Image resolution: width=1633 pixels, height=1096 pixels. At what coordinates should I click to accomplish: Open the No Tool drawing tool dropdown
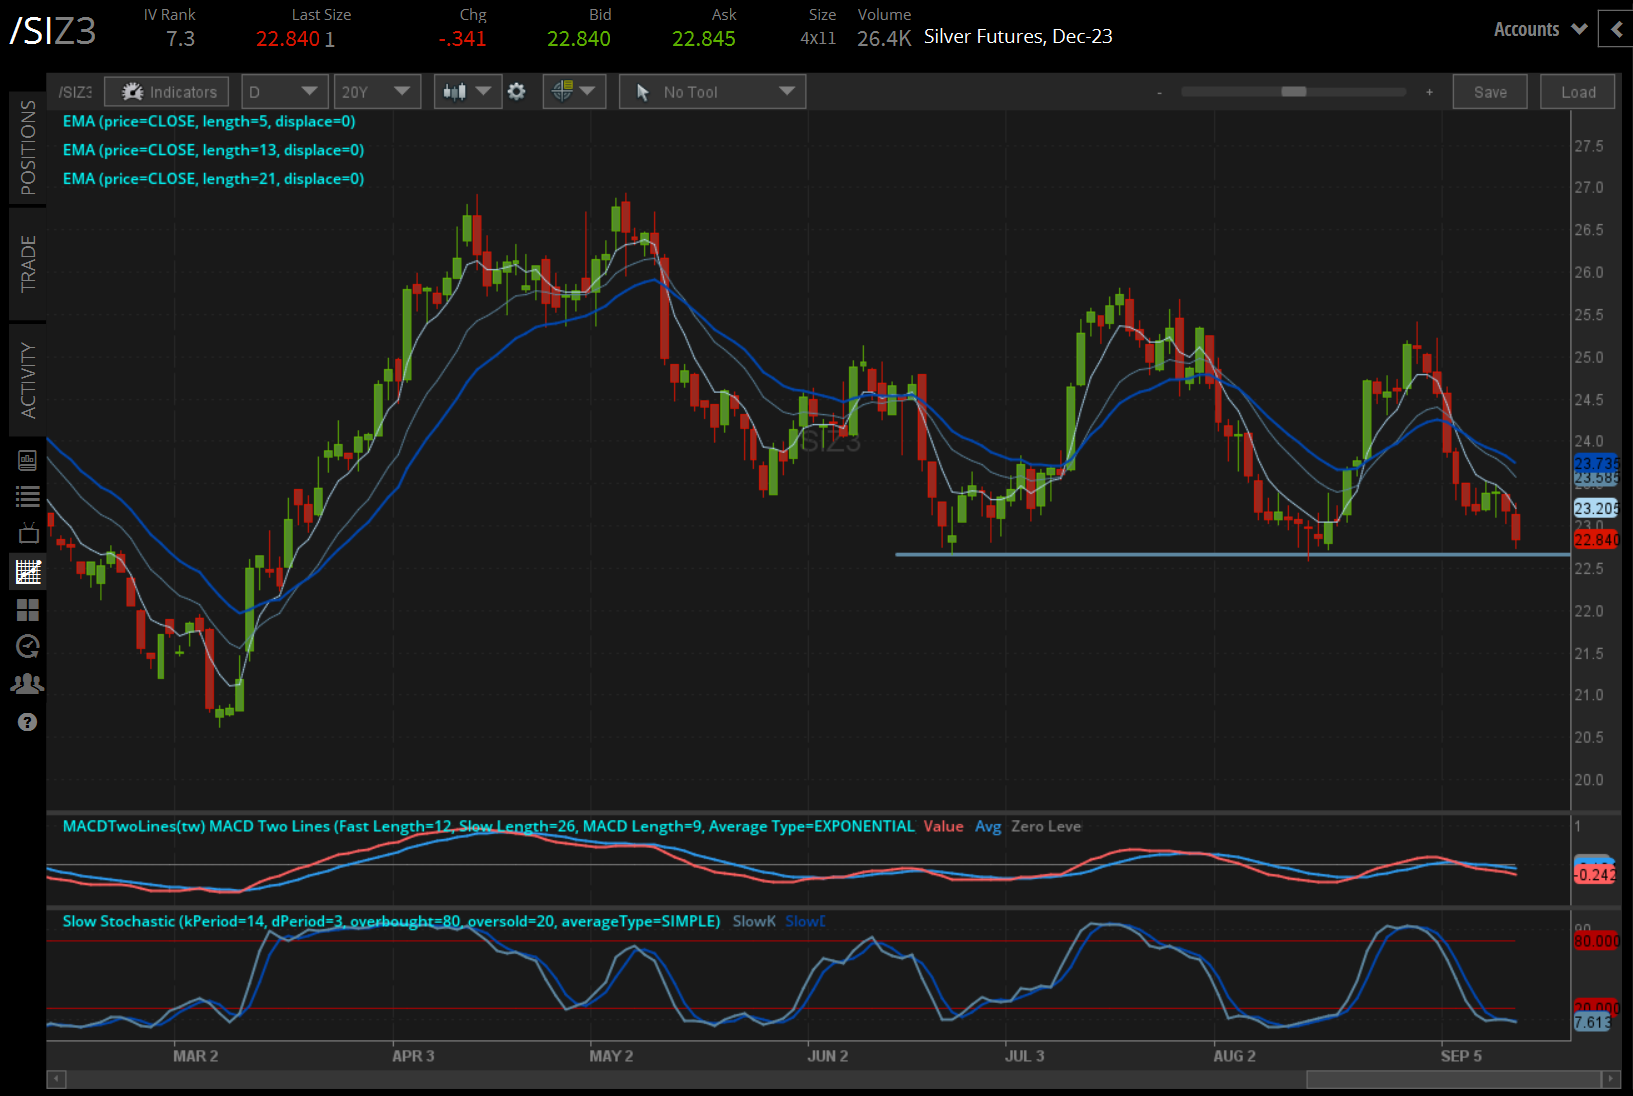tap(712, 92)
